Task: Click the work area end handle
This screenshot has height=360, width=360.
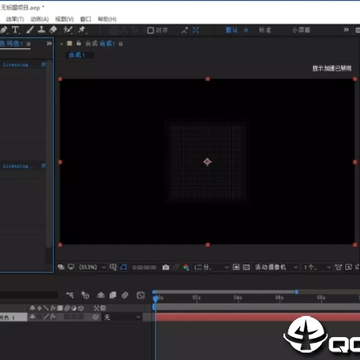Action: pos(296,292)
